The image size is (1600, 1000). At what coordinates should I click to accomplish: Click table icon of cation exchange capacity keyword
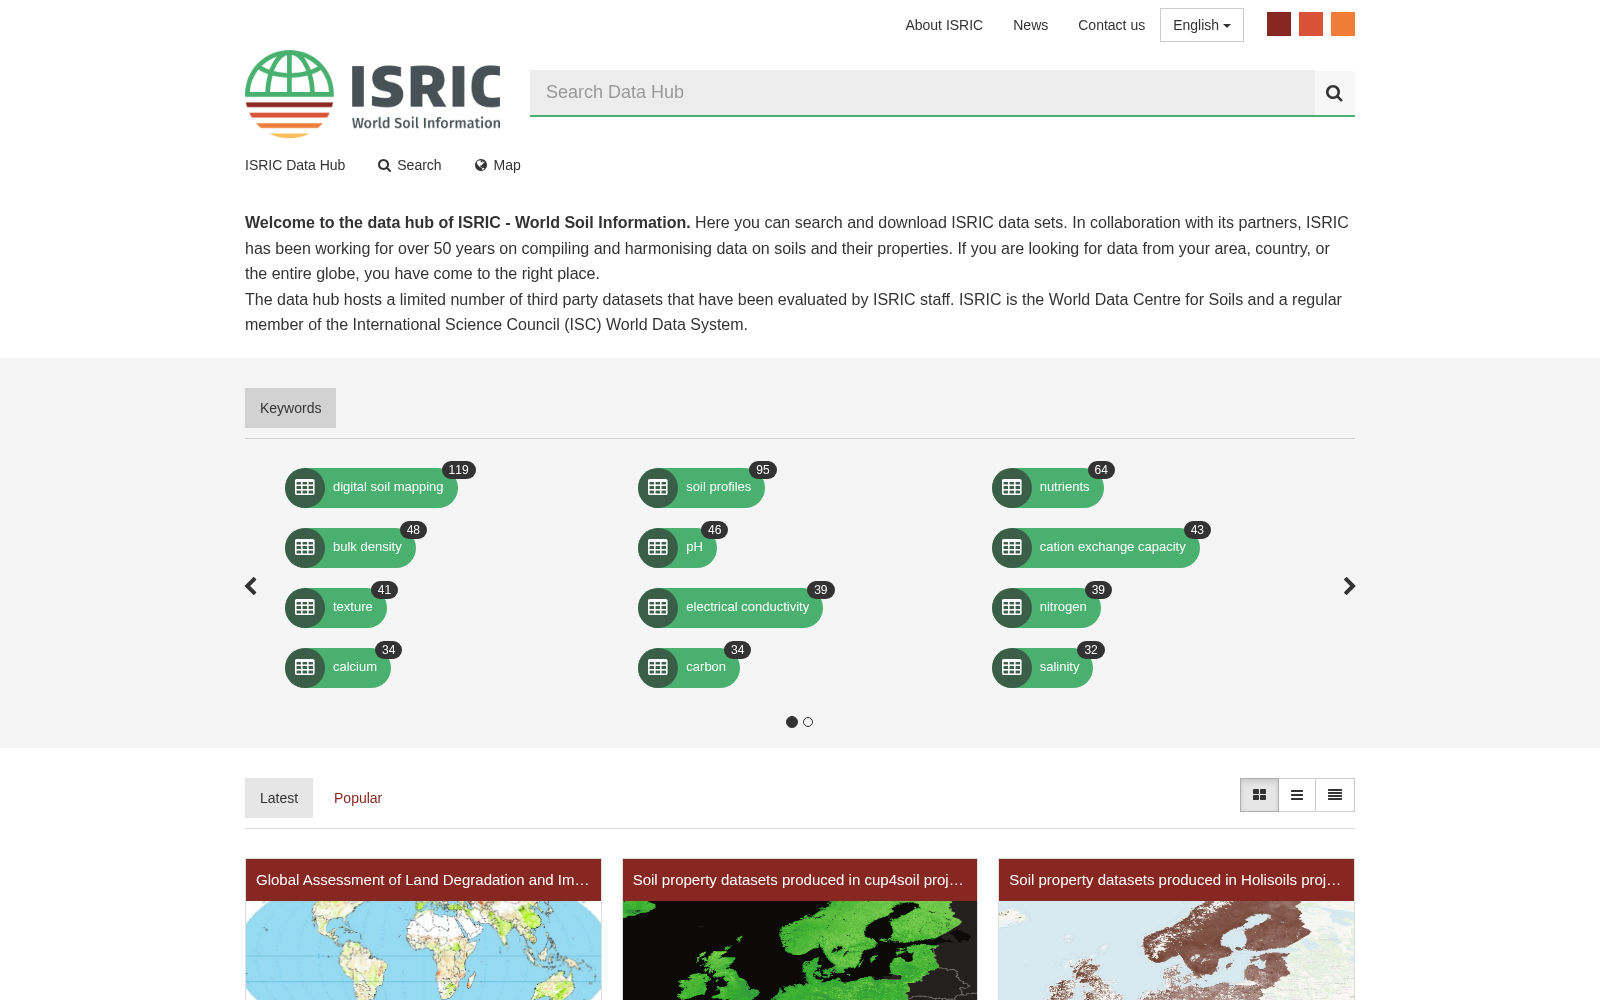[x=1012, y=548]
